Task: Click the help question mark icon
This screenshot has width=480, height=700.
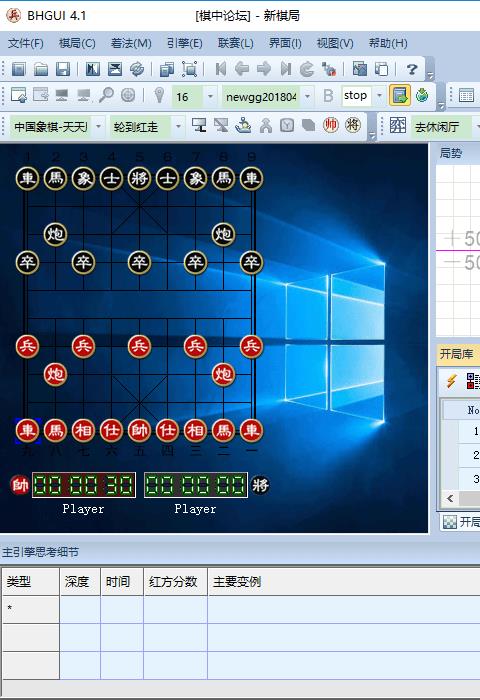Action: [412, 69]
